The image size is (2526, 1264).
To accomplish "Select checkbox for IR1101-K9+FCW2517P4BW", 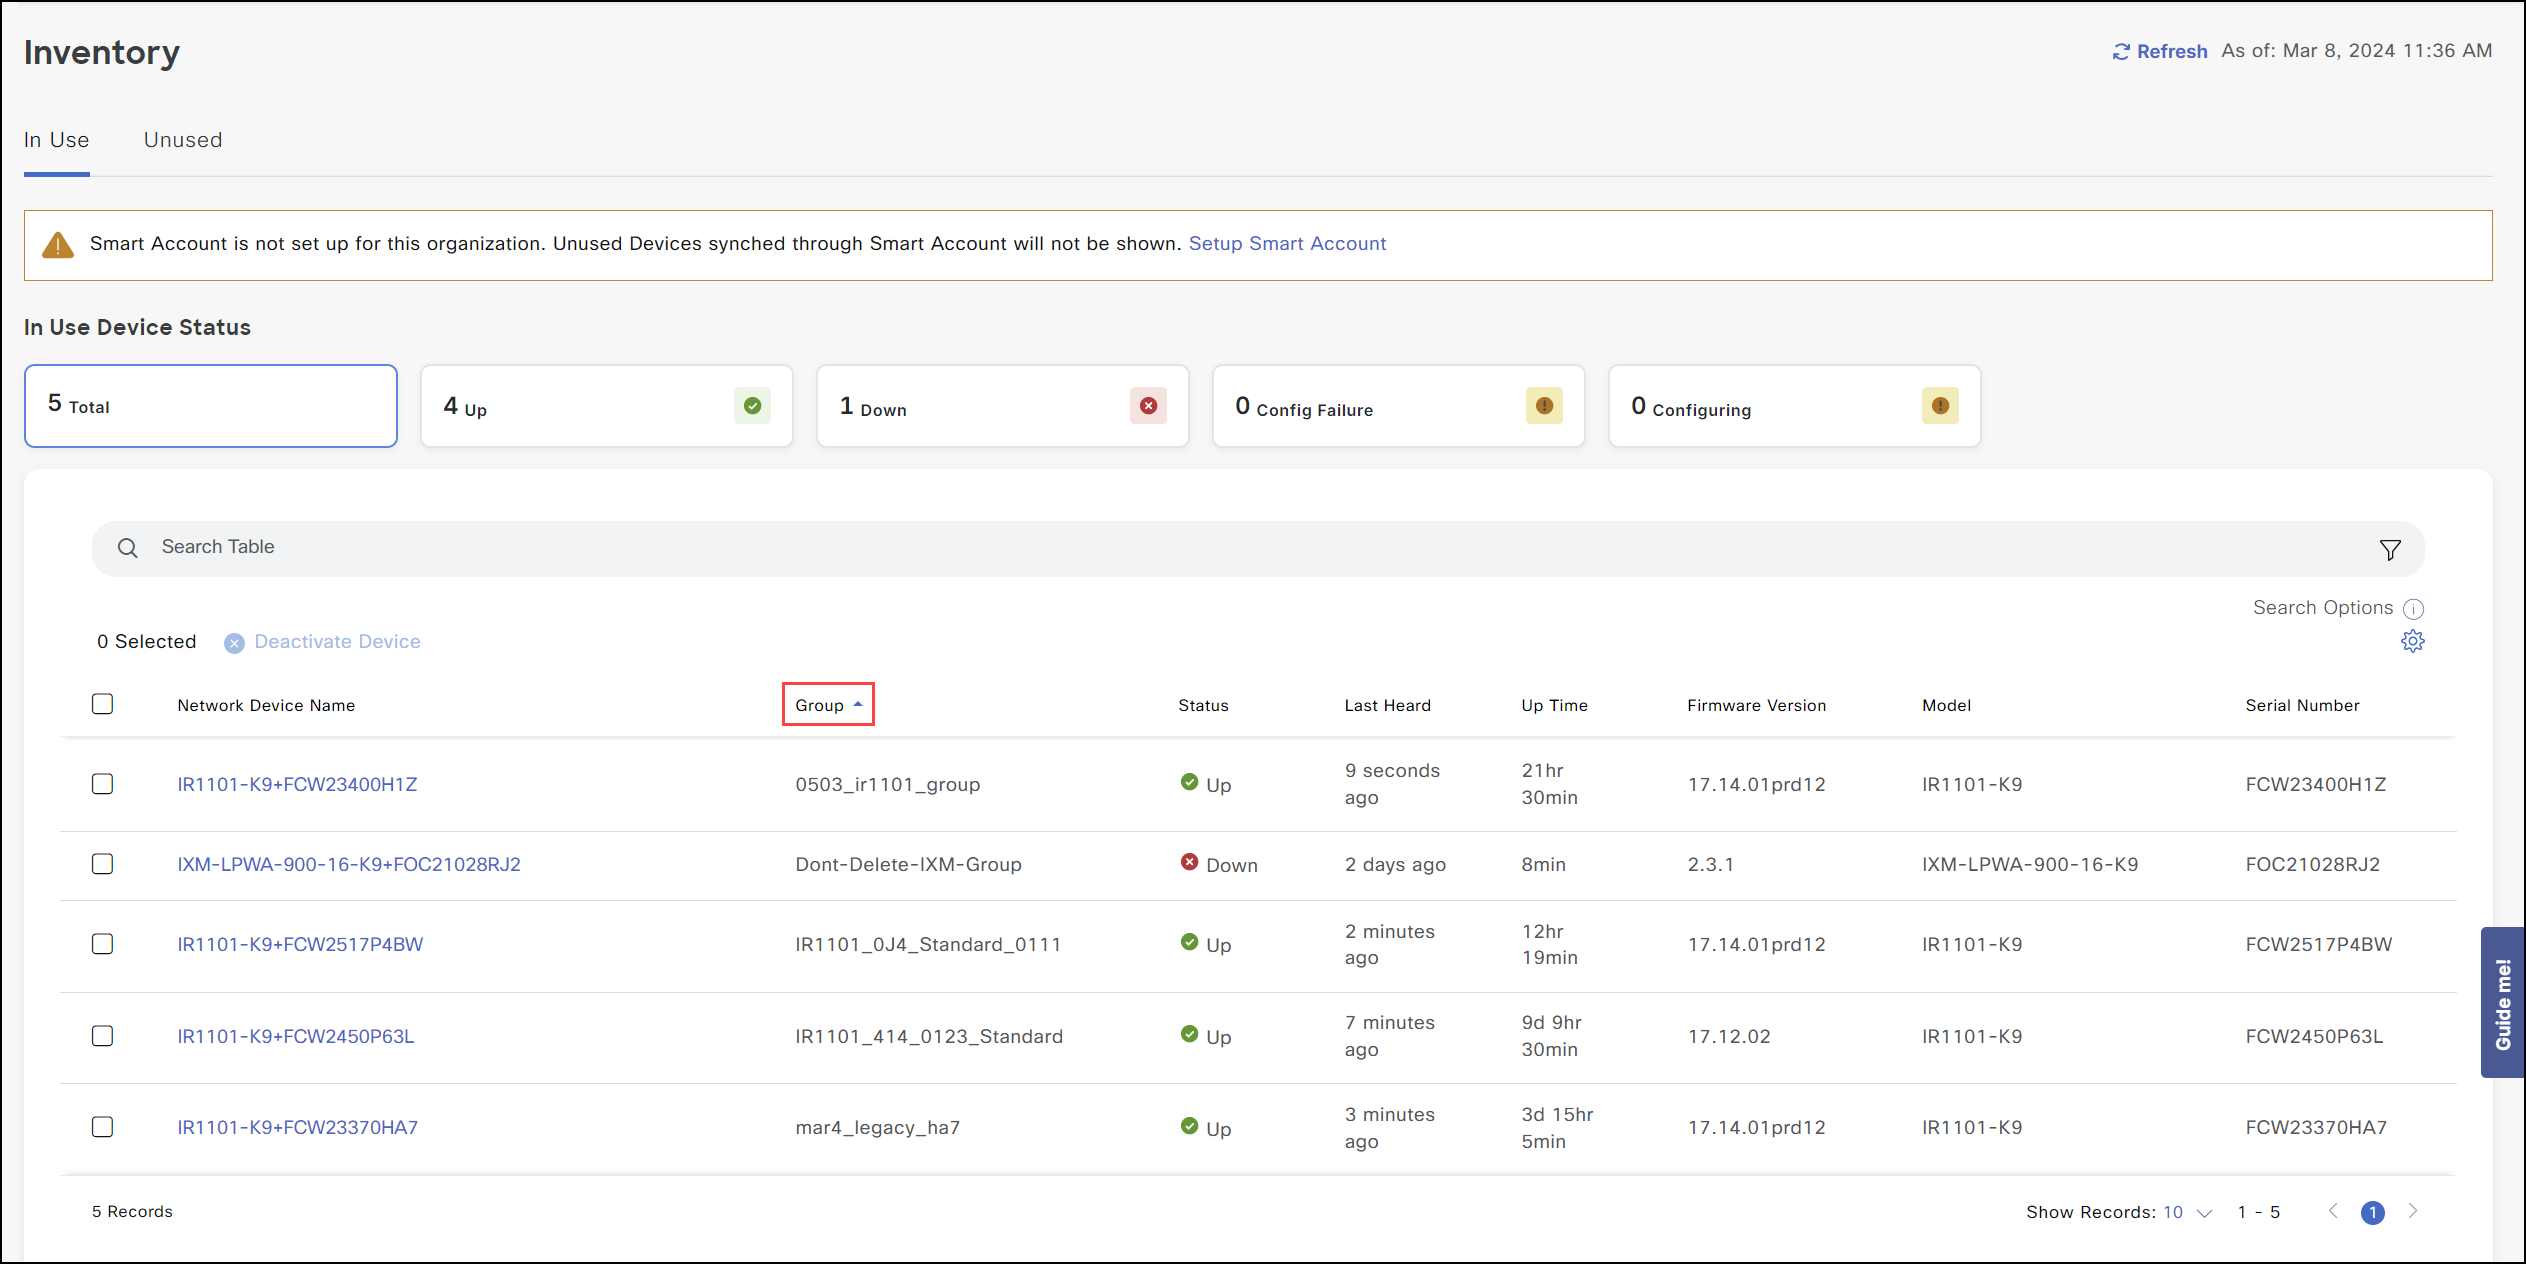I will (x=102, y=944).
